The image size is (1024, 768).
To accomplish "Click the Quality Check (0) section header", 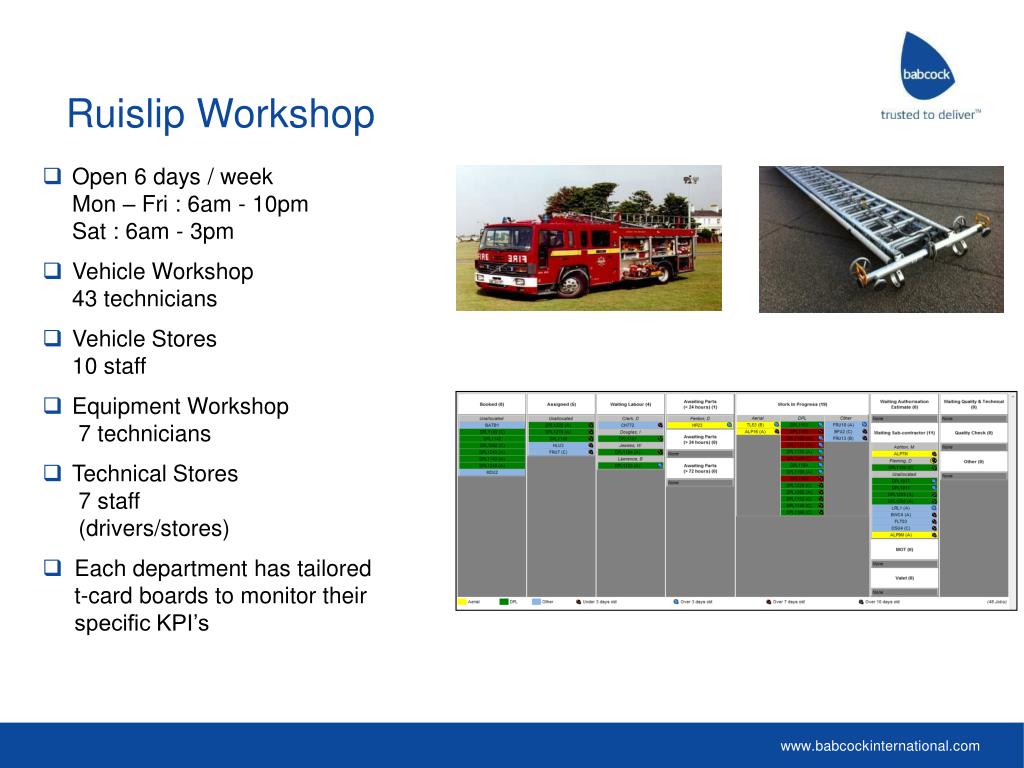I will [x=974, y=433].
